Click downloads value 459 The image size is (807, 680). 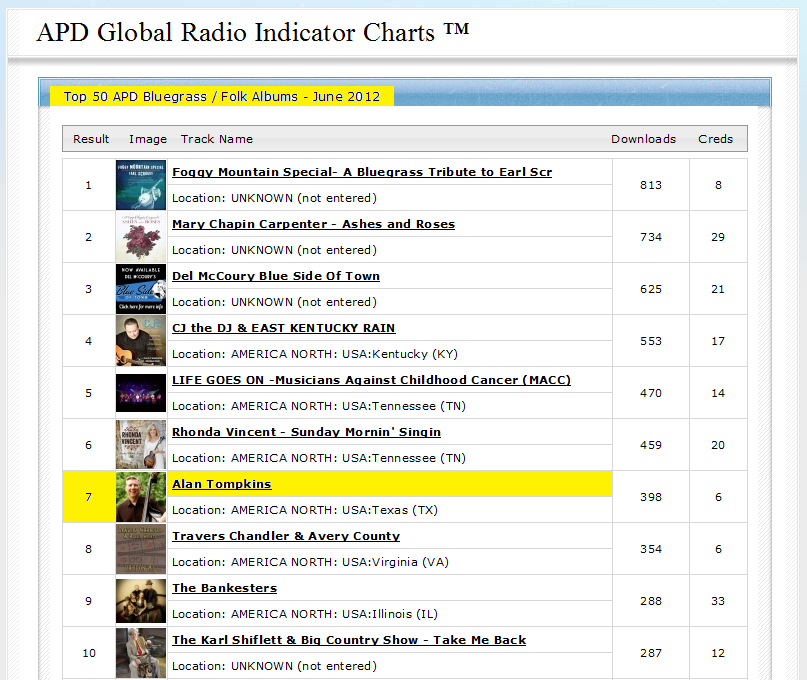click(x=651, y=445)
